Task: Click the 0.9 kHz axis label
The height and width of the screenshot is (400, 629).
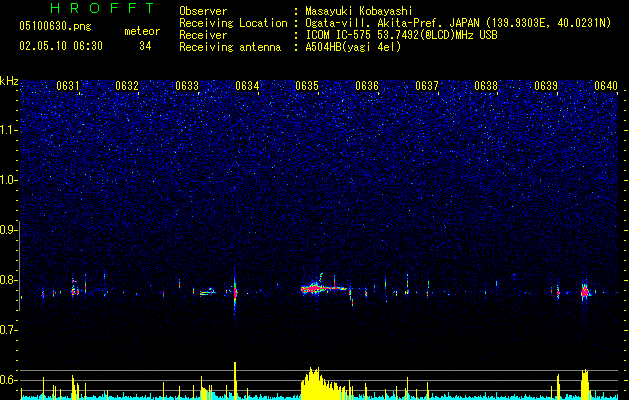Action: tap(9, 230)
